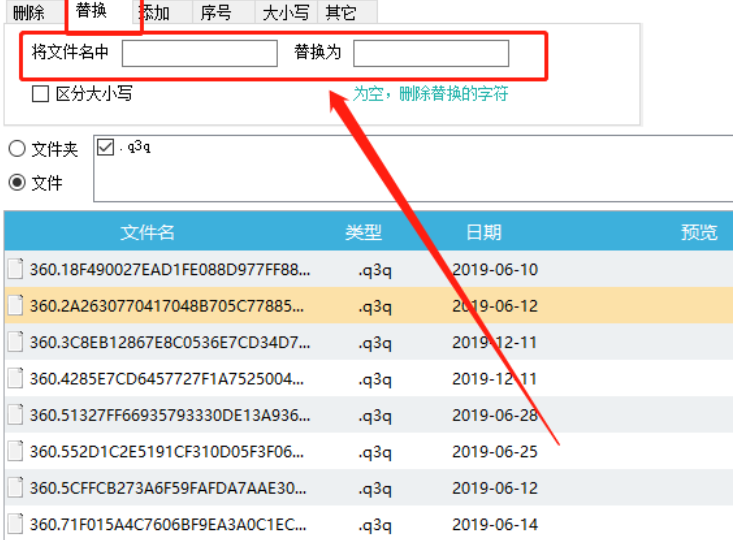Sort by the 文件名 column header
Screen dimensions: 733x540
[147, 232]
